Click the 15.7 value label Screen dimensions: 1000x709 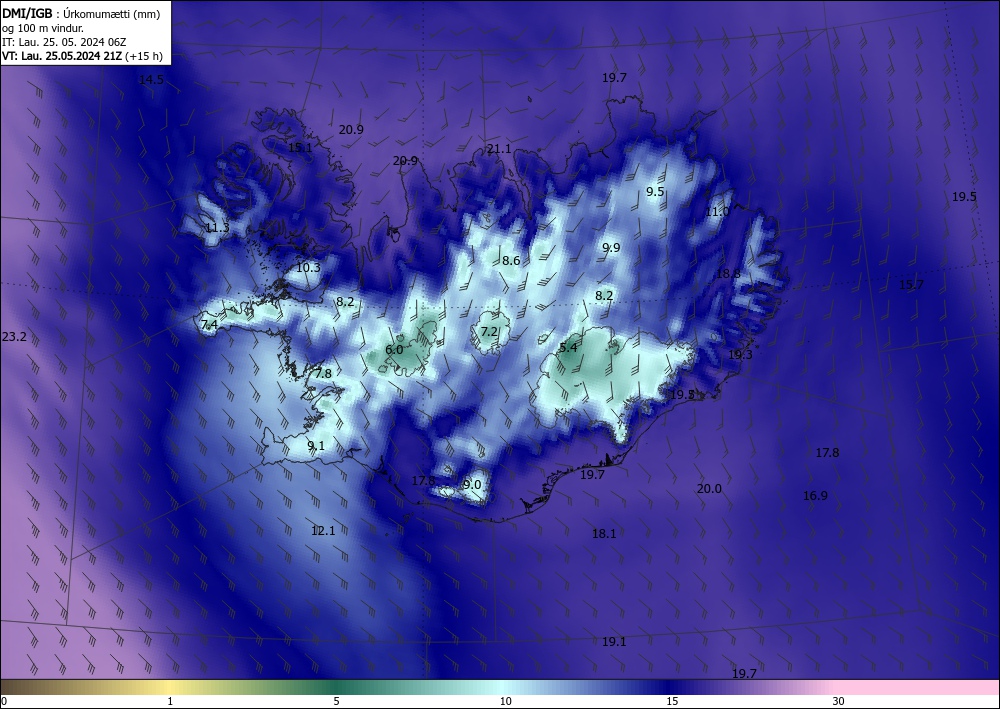coord(911,284)
